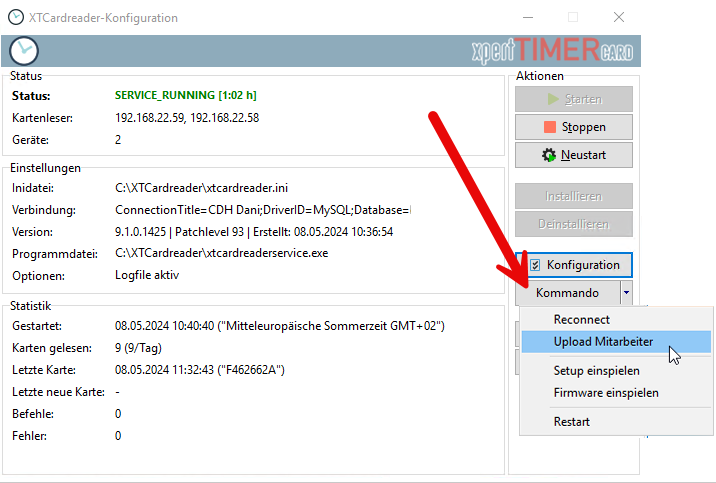Image resolution: width=716 pixels, height=483 pixels.
Task: Click the xpertTIMER CARD logo
Action: (556, 52)
